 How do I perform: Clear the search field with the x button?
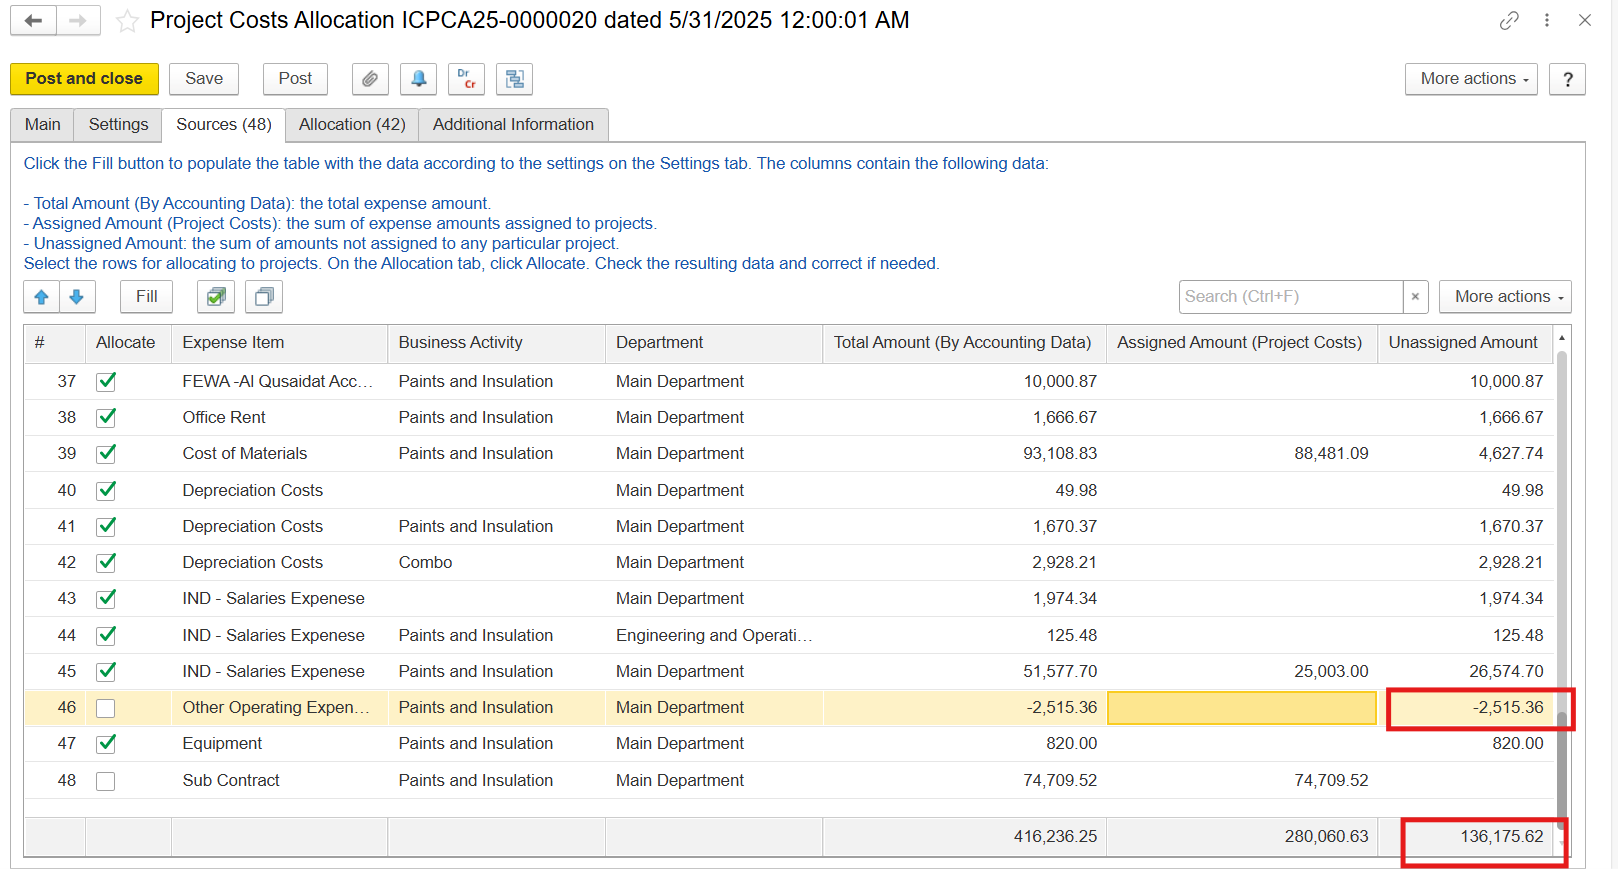(x=1415, y=297)
